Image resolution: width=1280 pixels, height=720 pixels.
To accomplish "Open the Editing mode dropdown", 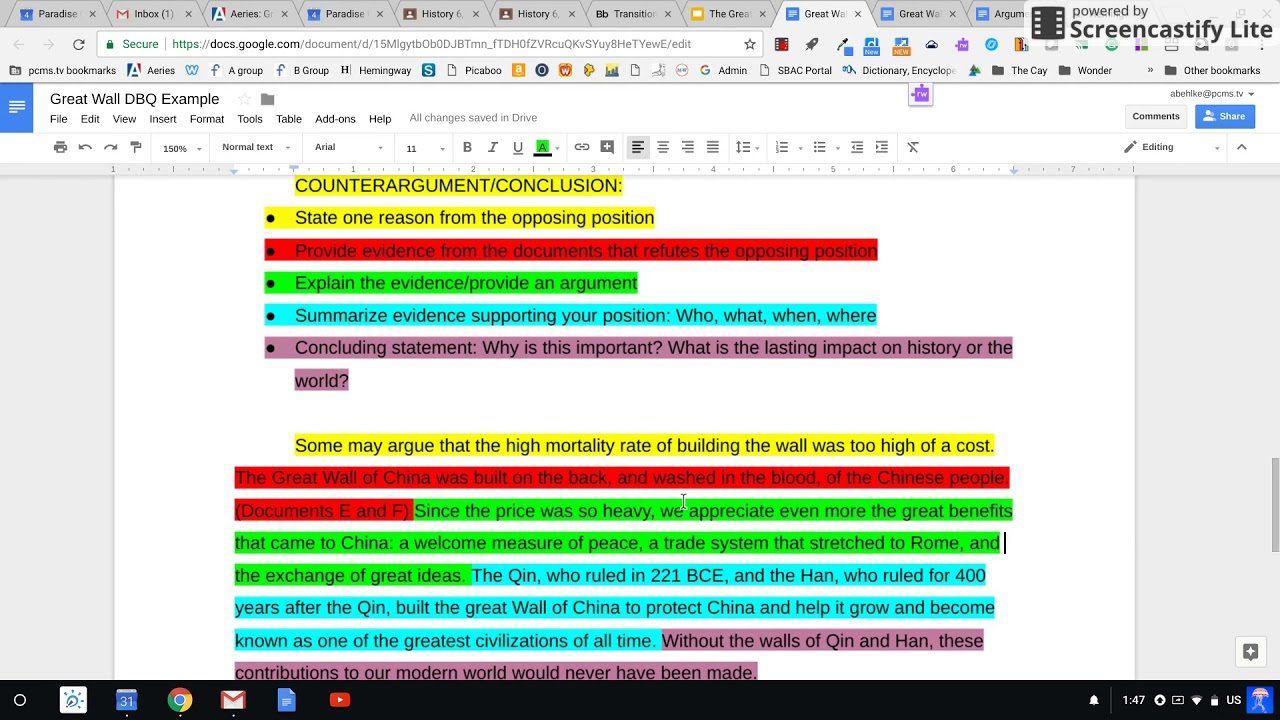I will tap(1172, 147).
